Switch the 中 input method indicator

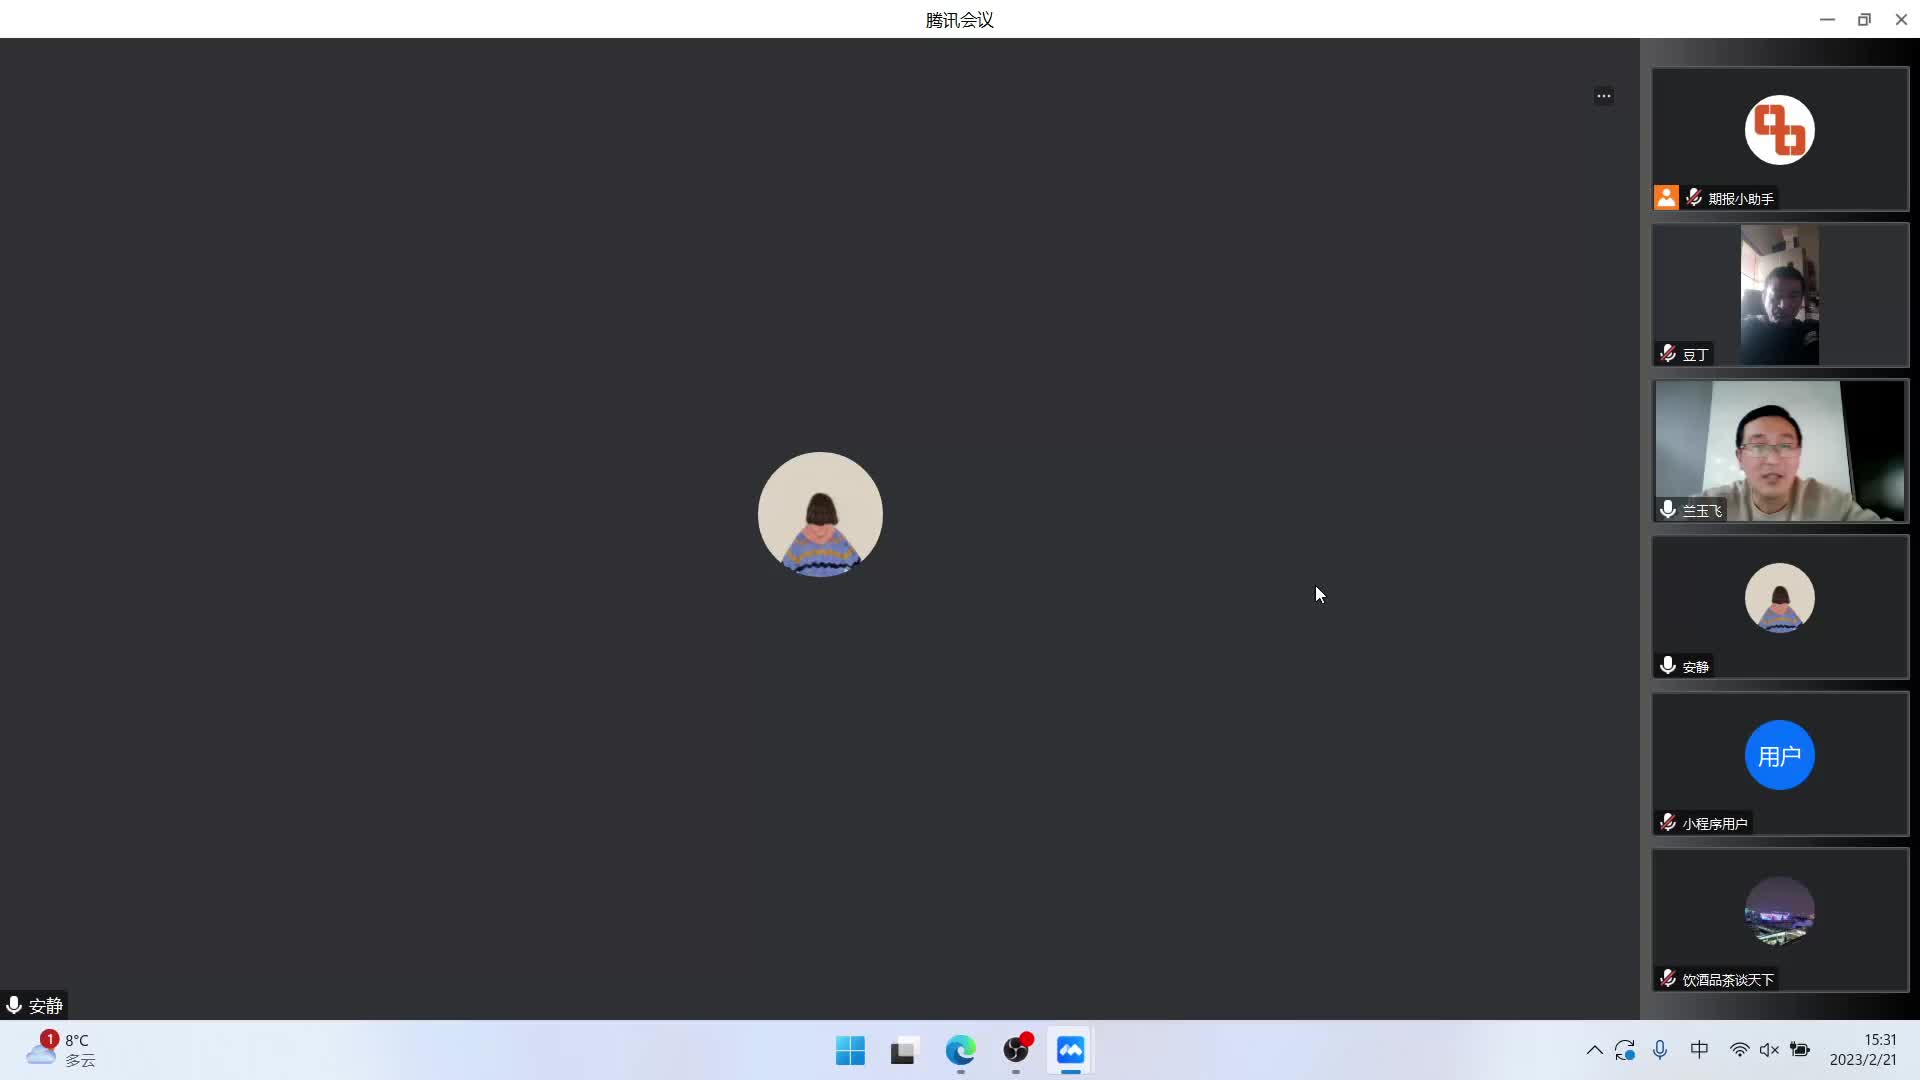(x=1699, y=1050)
